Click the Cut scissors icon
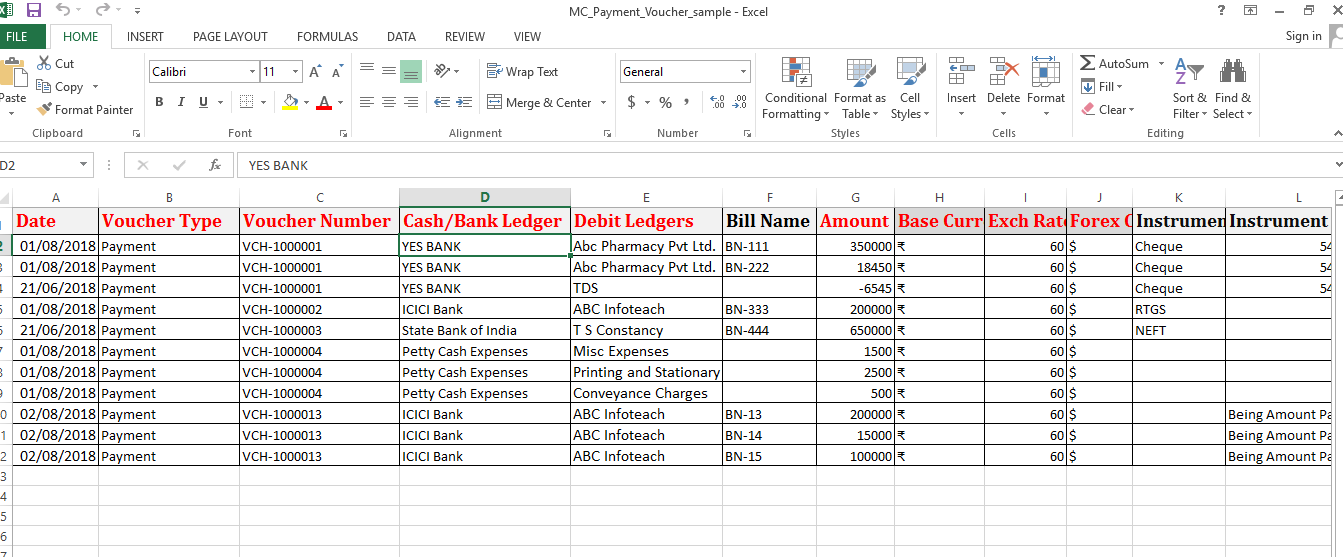 [x=44, y=63]
